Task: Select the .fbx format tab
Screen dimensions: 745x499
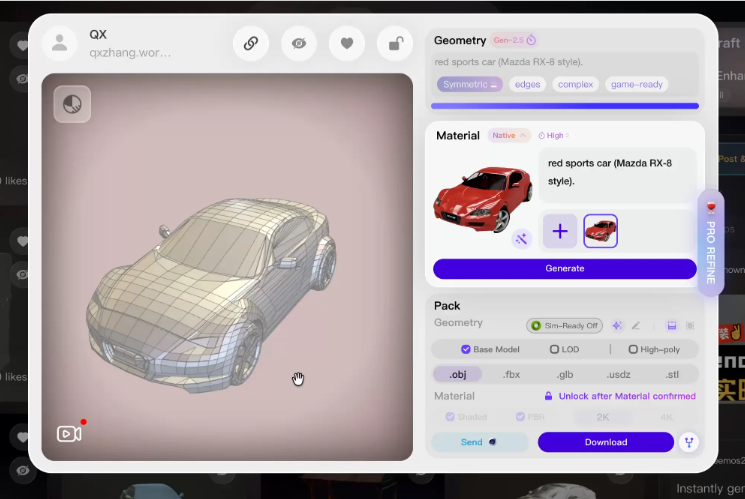Action: pyautogui.click(x=511, y=374)
